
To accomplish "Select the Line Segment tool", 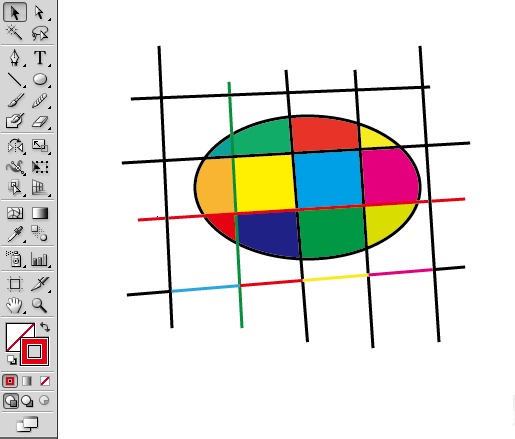I will pyautogui.click(x=15, y=79).
